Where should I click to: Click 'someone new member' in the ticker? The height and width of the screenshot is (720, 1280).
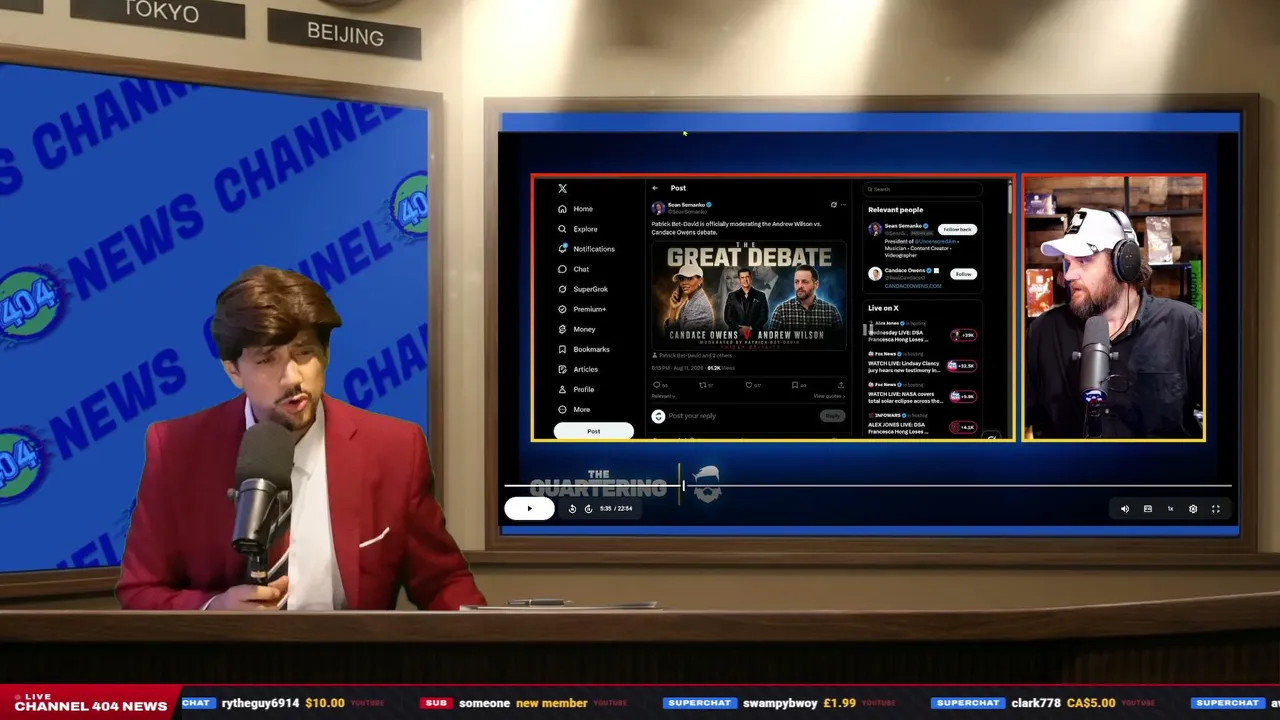[523, 703]
